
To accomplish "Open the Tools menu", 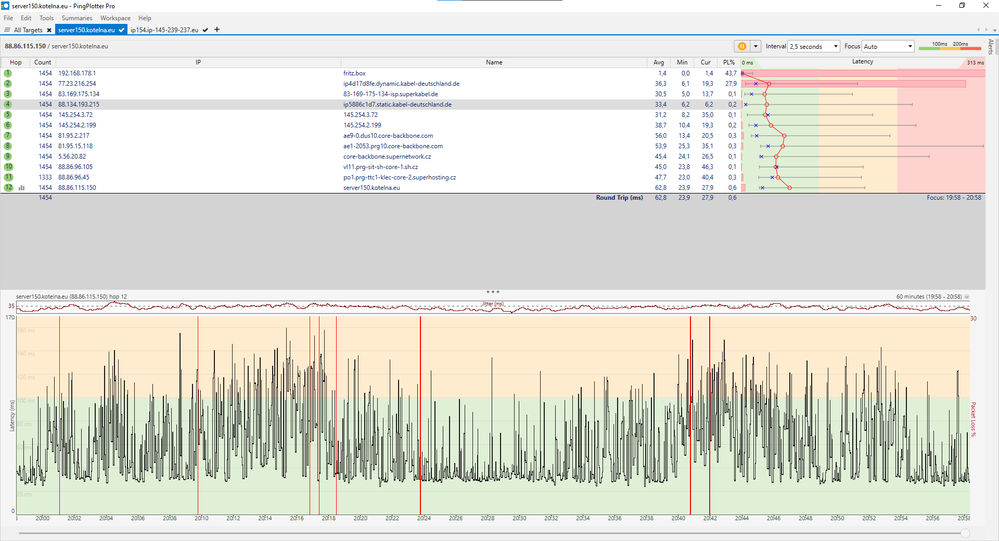I will click(47, 18).
